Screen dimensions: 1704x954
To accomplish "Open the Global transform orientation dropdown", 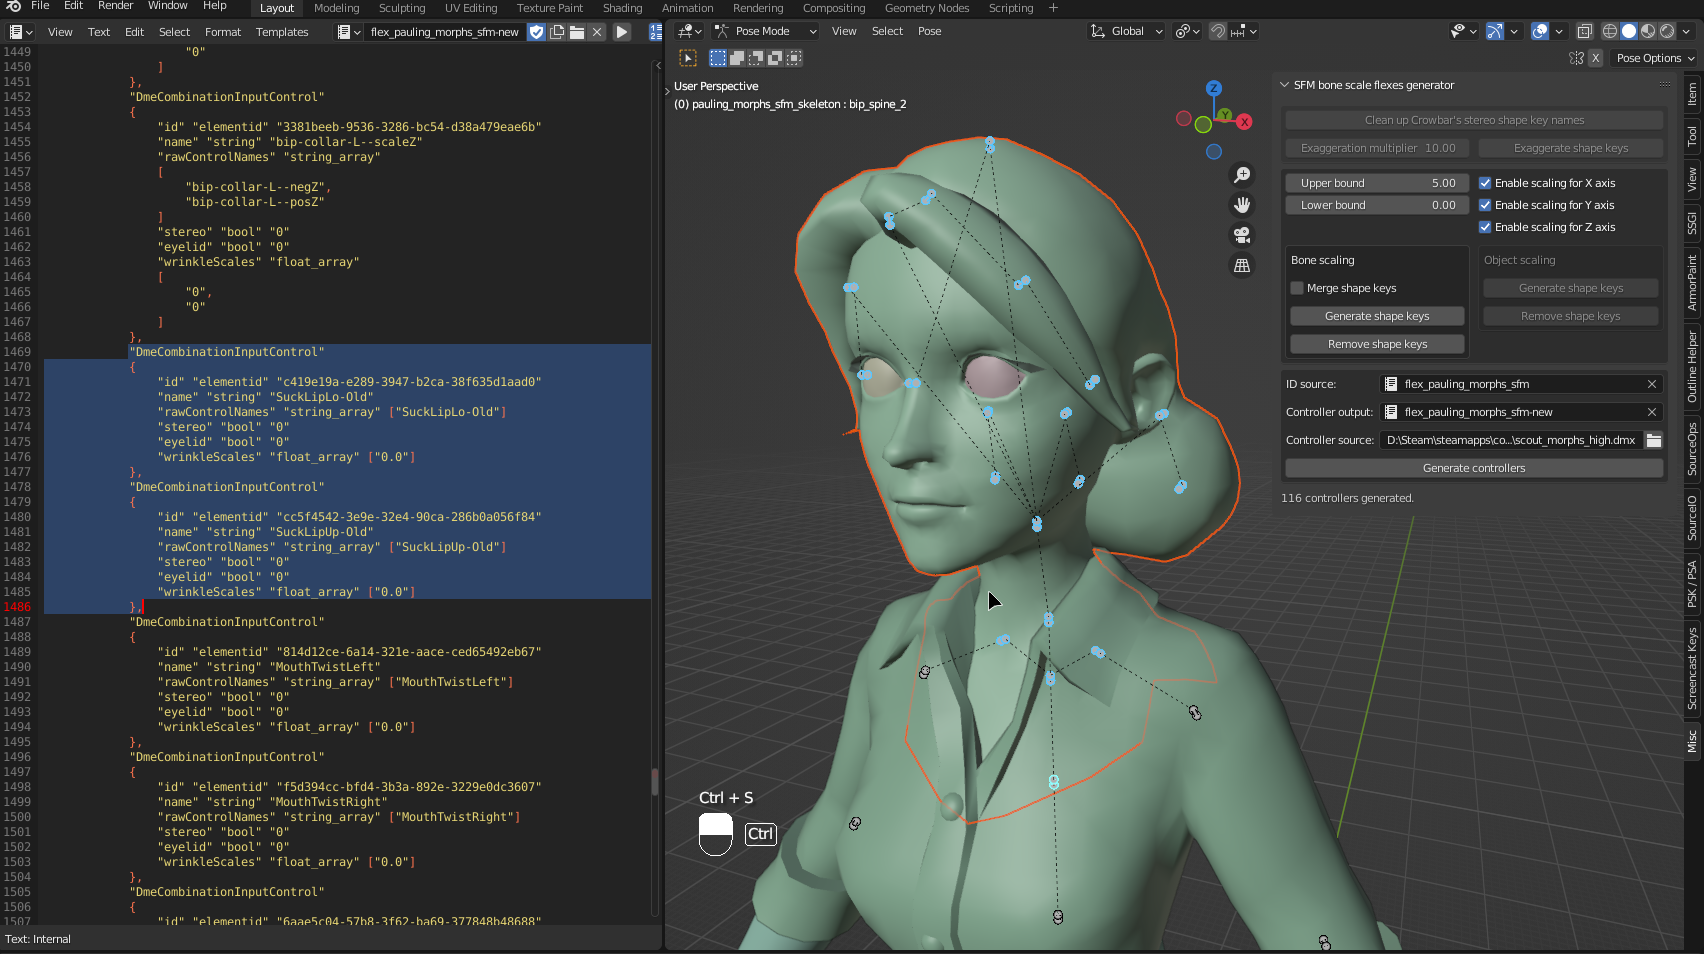I will click(x=1127, y=31).
